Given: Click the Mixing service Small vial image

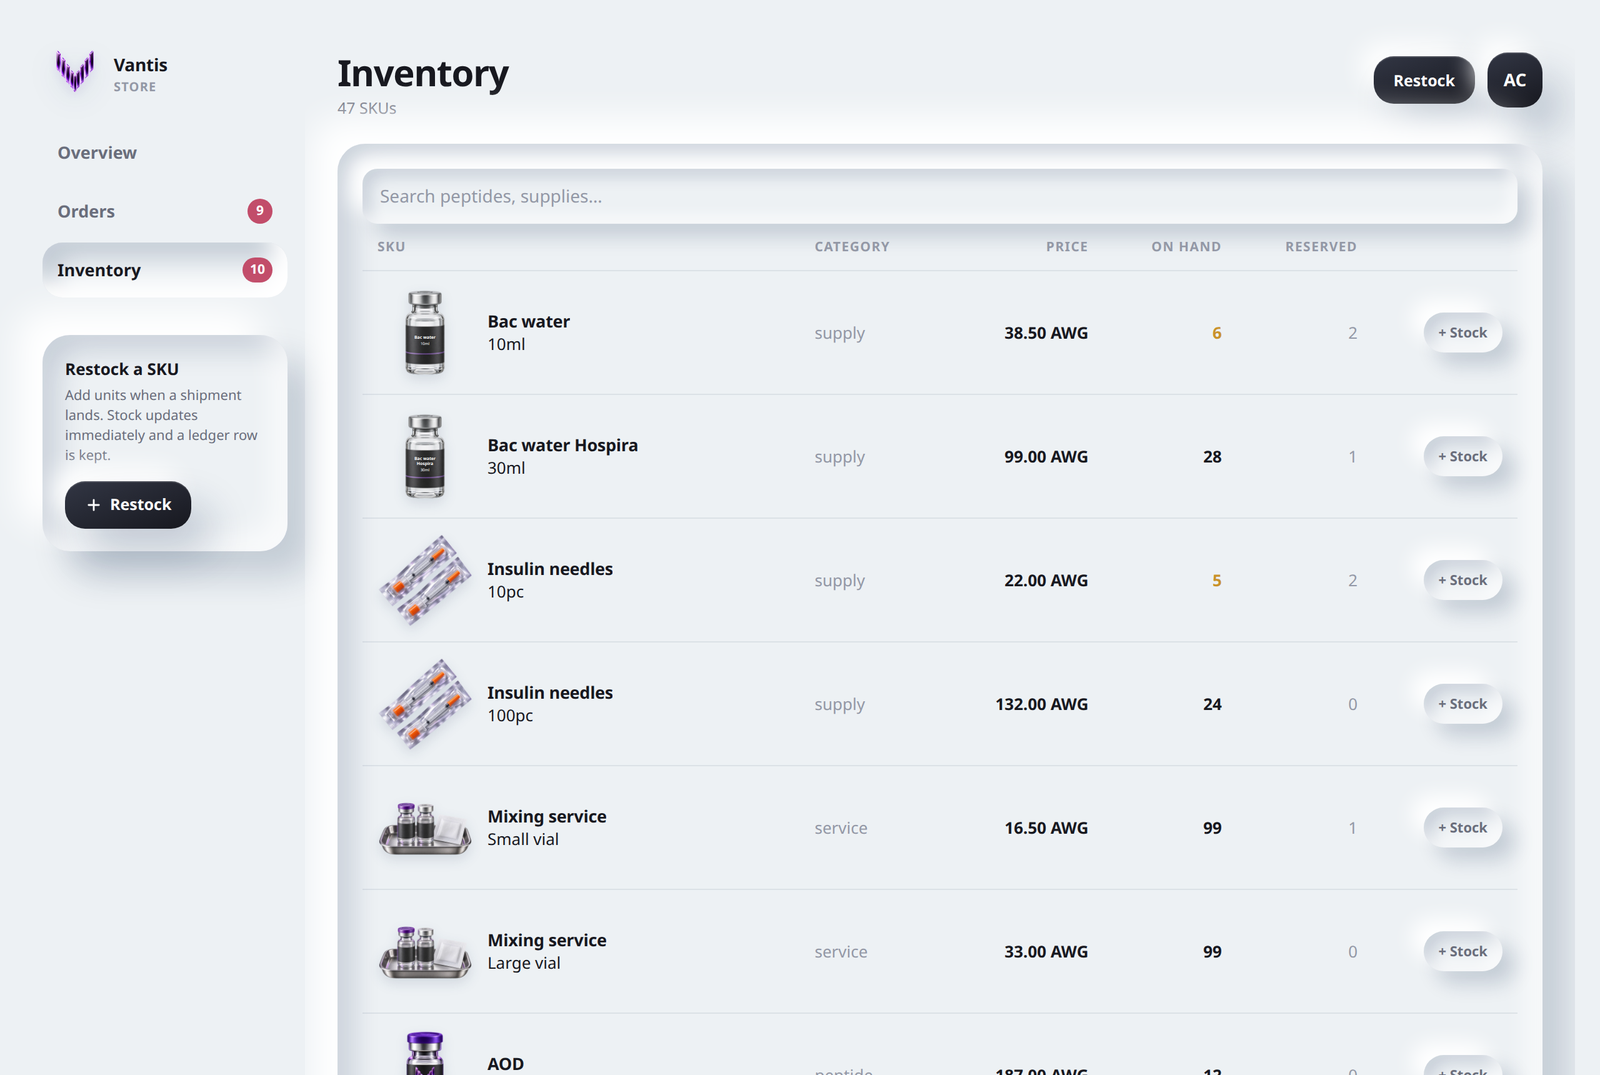Looking at the screenshot, I should pos(425,828).
